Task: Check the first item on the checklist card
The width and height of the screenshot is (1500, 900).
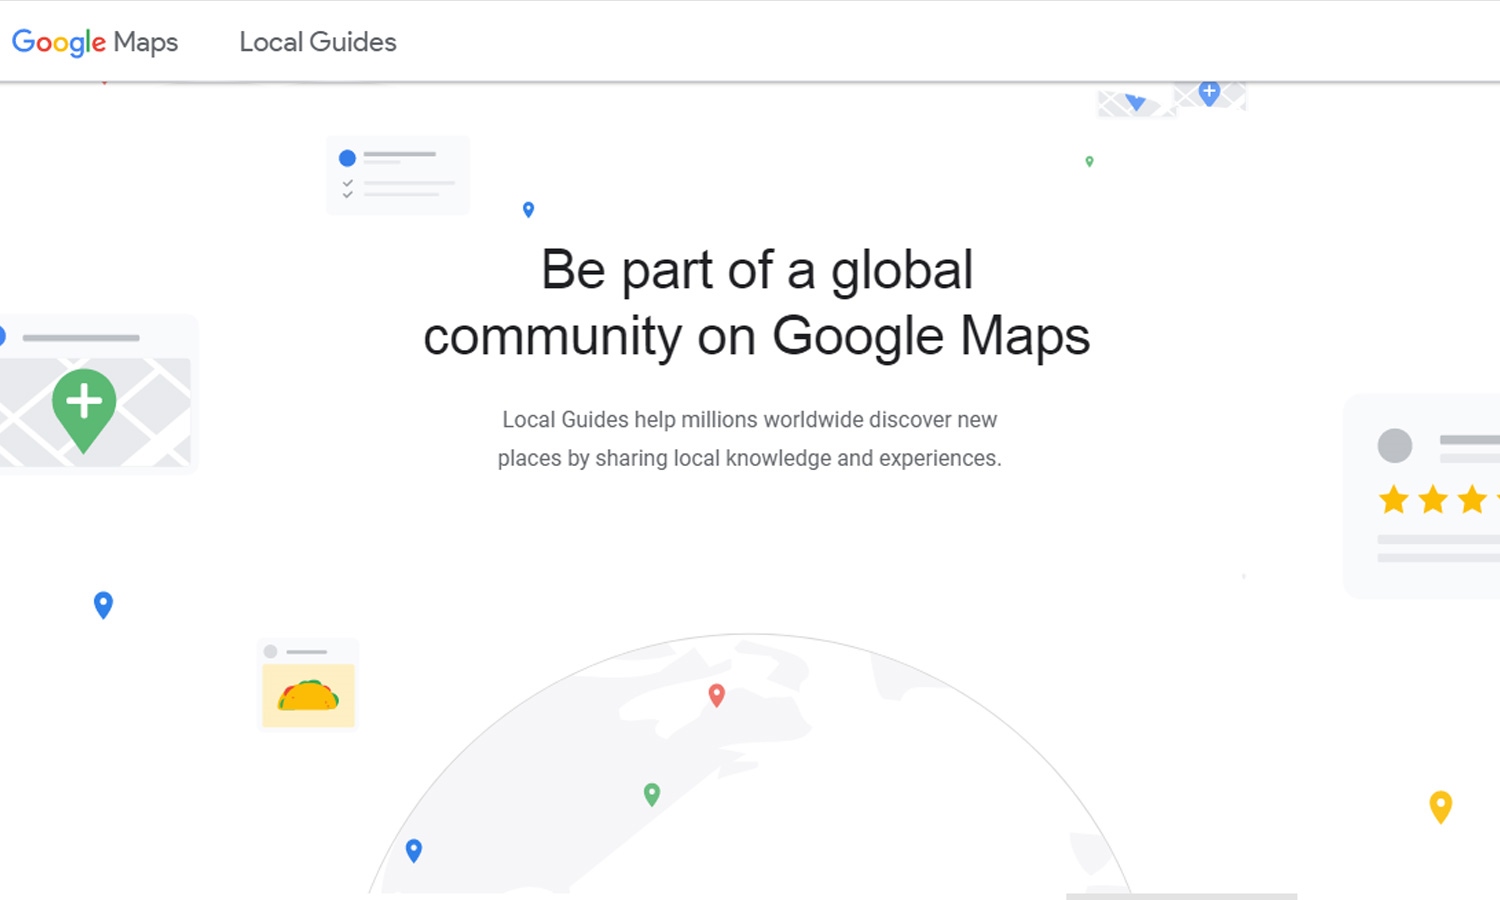Action: [x=347, y=184]
